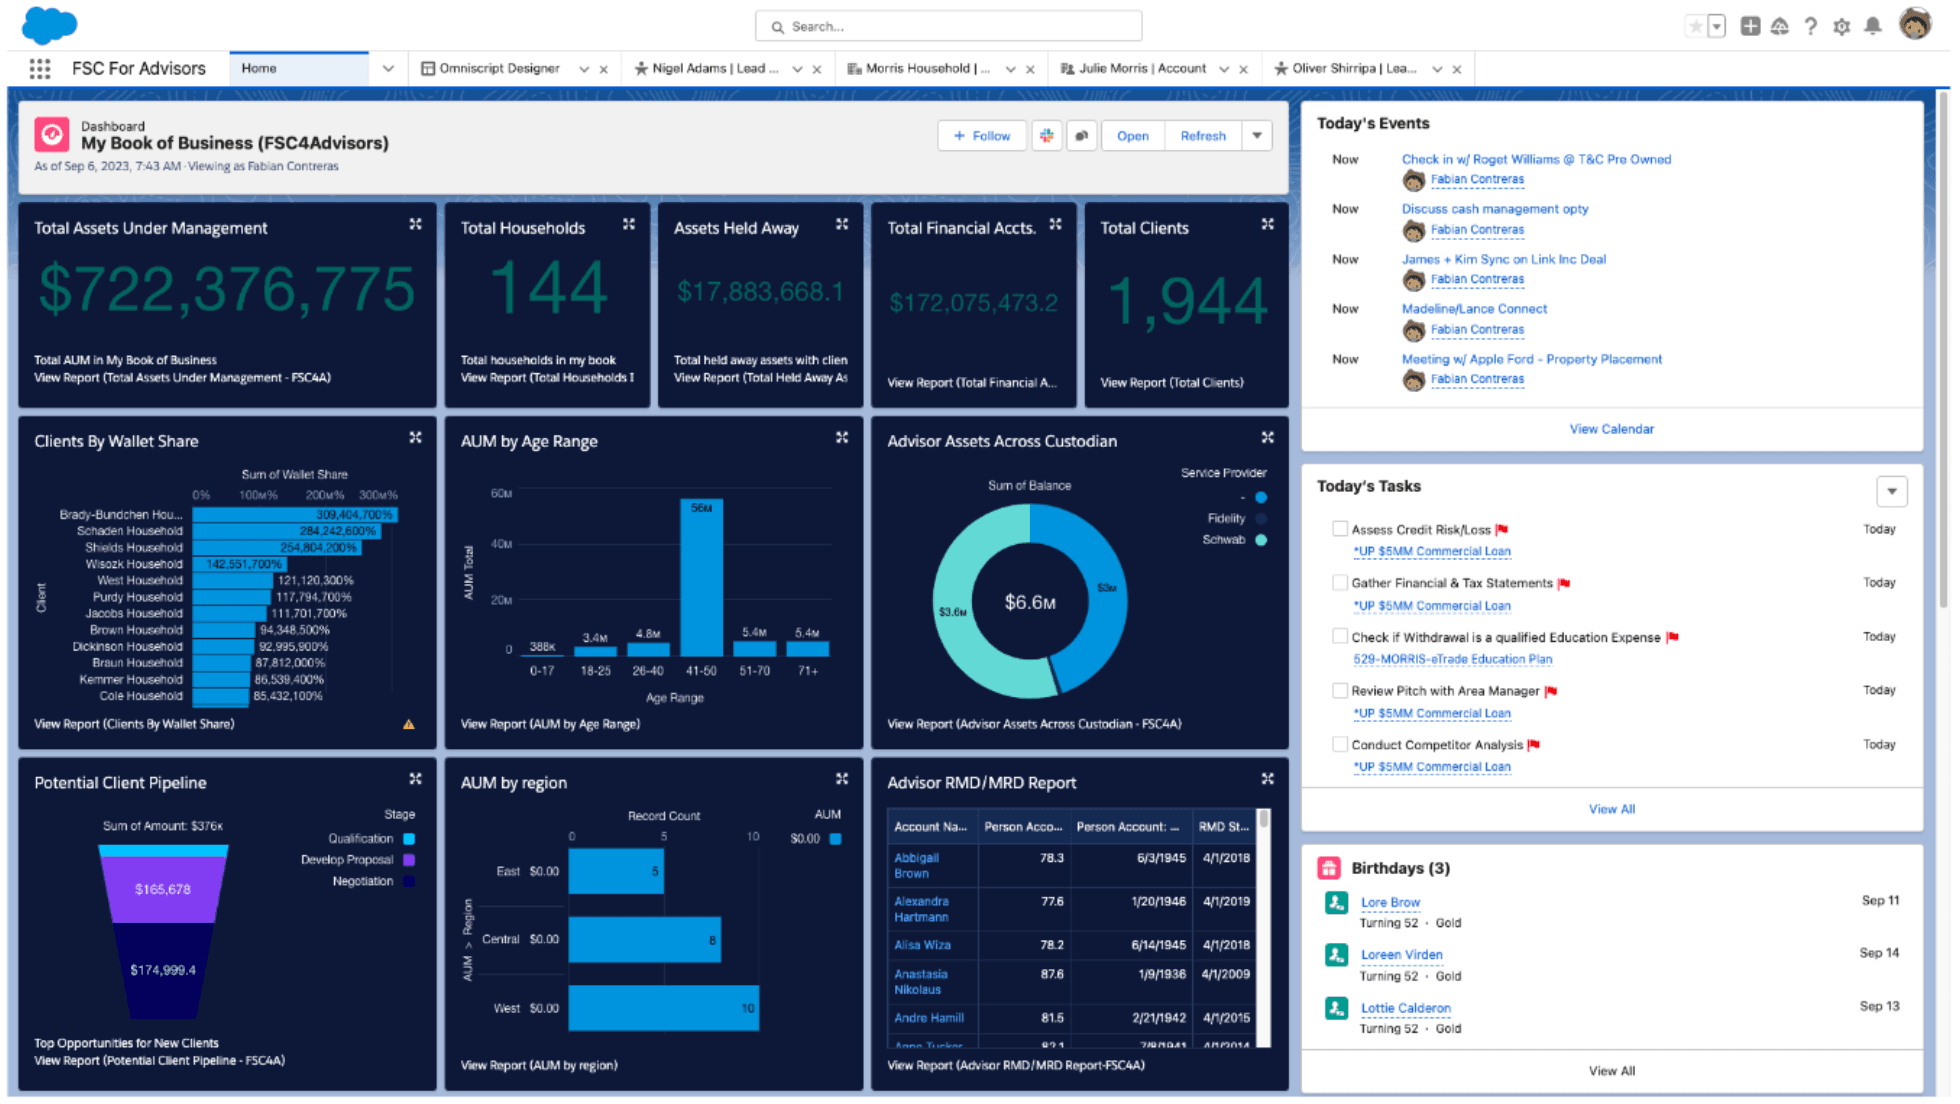Open the Discuss cash management opty event
Viewport: 1960px width, 1104px height.
[x=1494, y=209]
